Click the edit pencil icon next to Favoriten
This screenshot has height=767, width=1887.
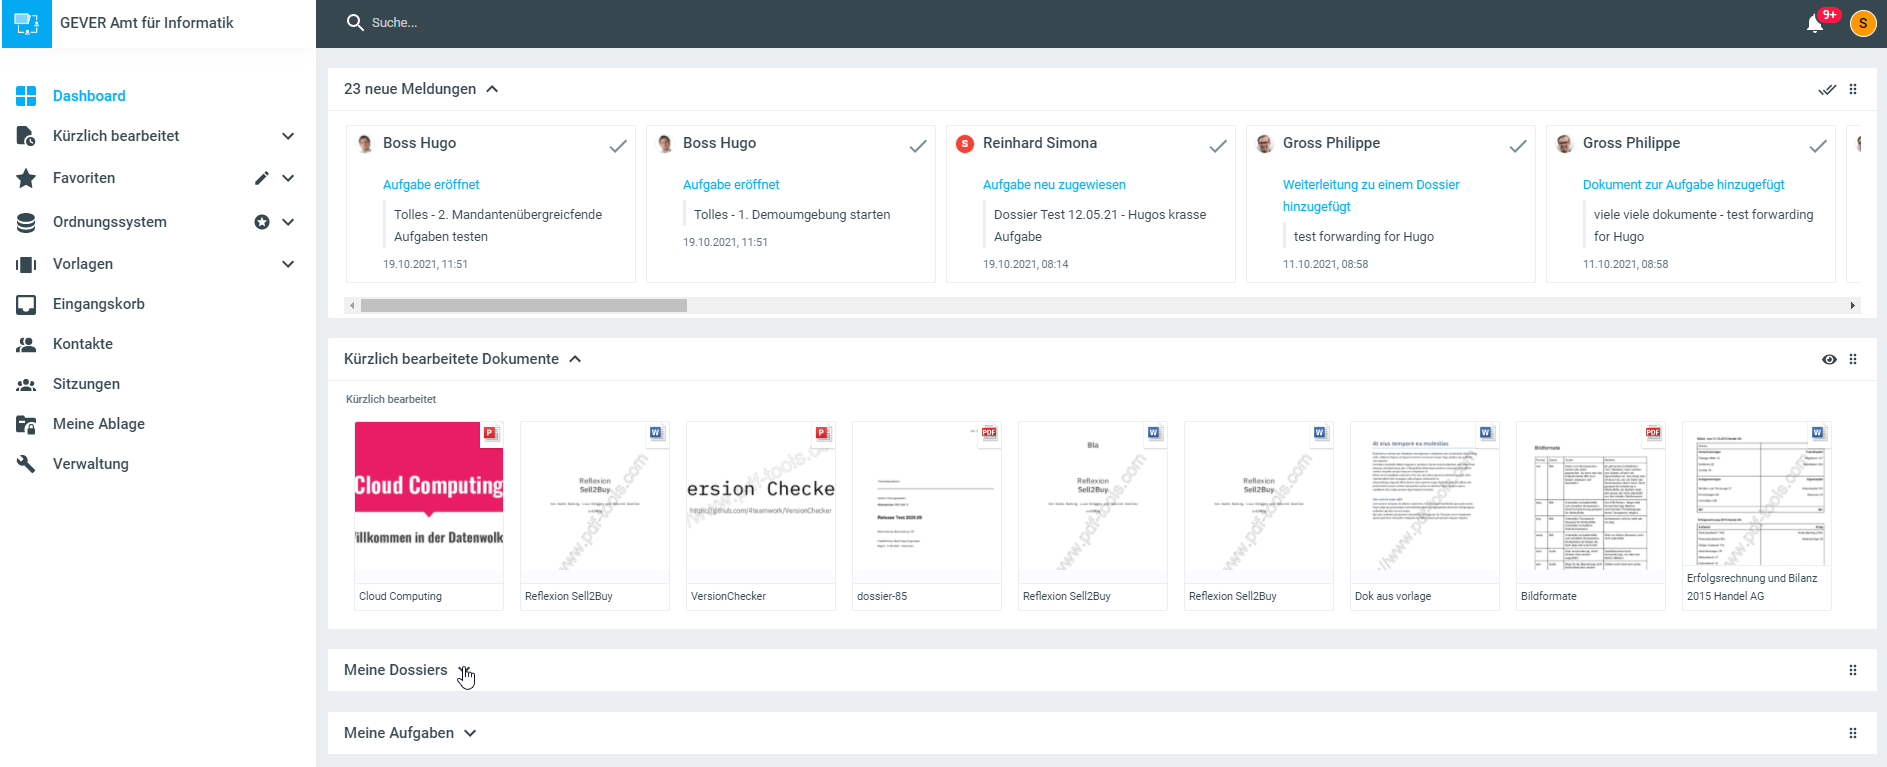[261, 178]
